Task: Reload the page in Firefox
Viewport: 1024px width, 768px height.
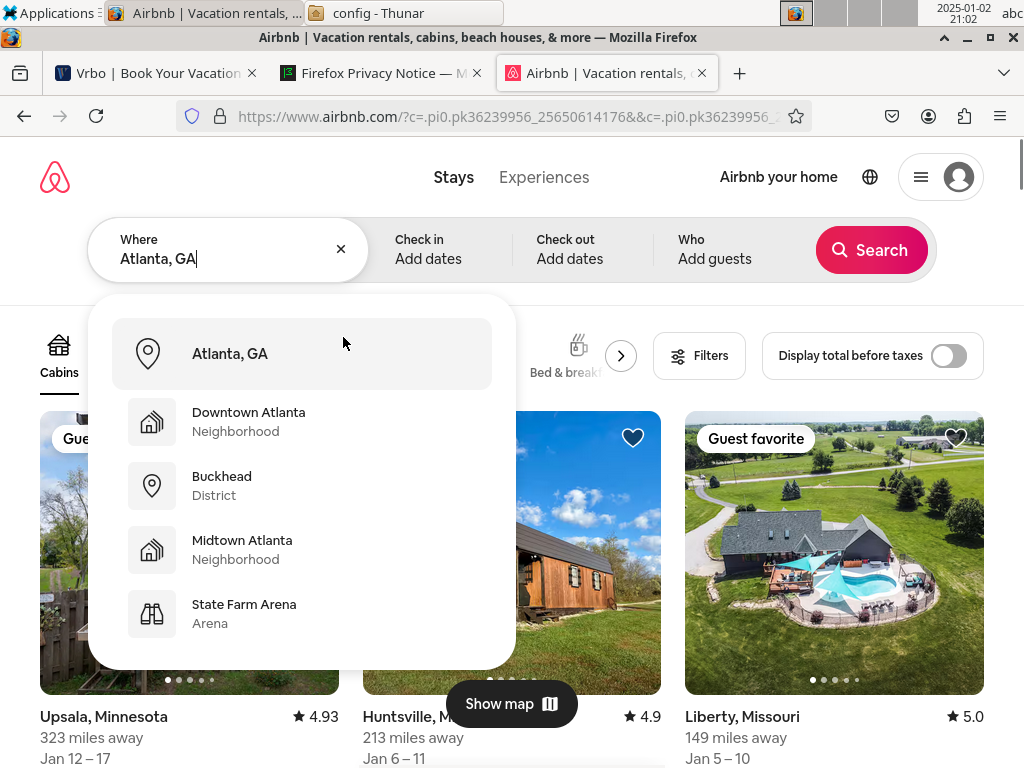Action: [x=96, y=116]
